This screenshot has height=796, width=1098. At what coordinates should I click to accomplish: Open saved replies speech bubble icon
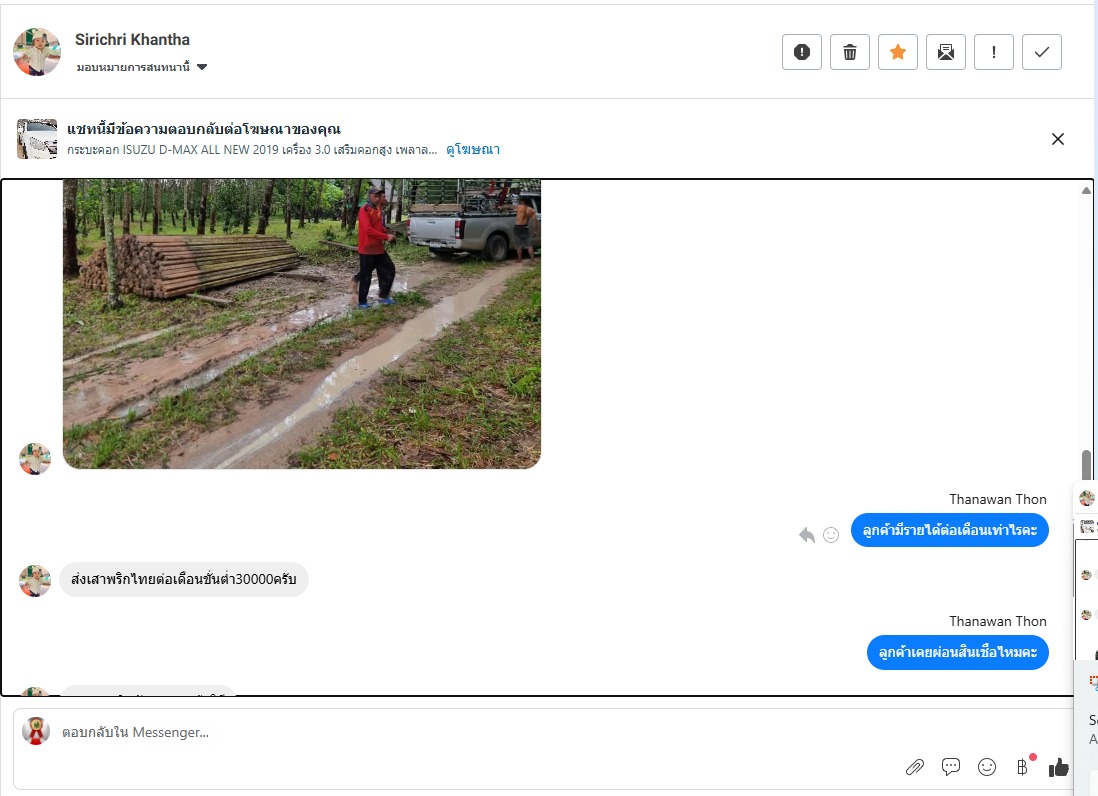[x=950, y=767]
